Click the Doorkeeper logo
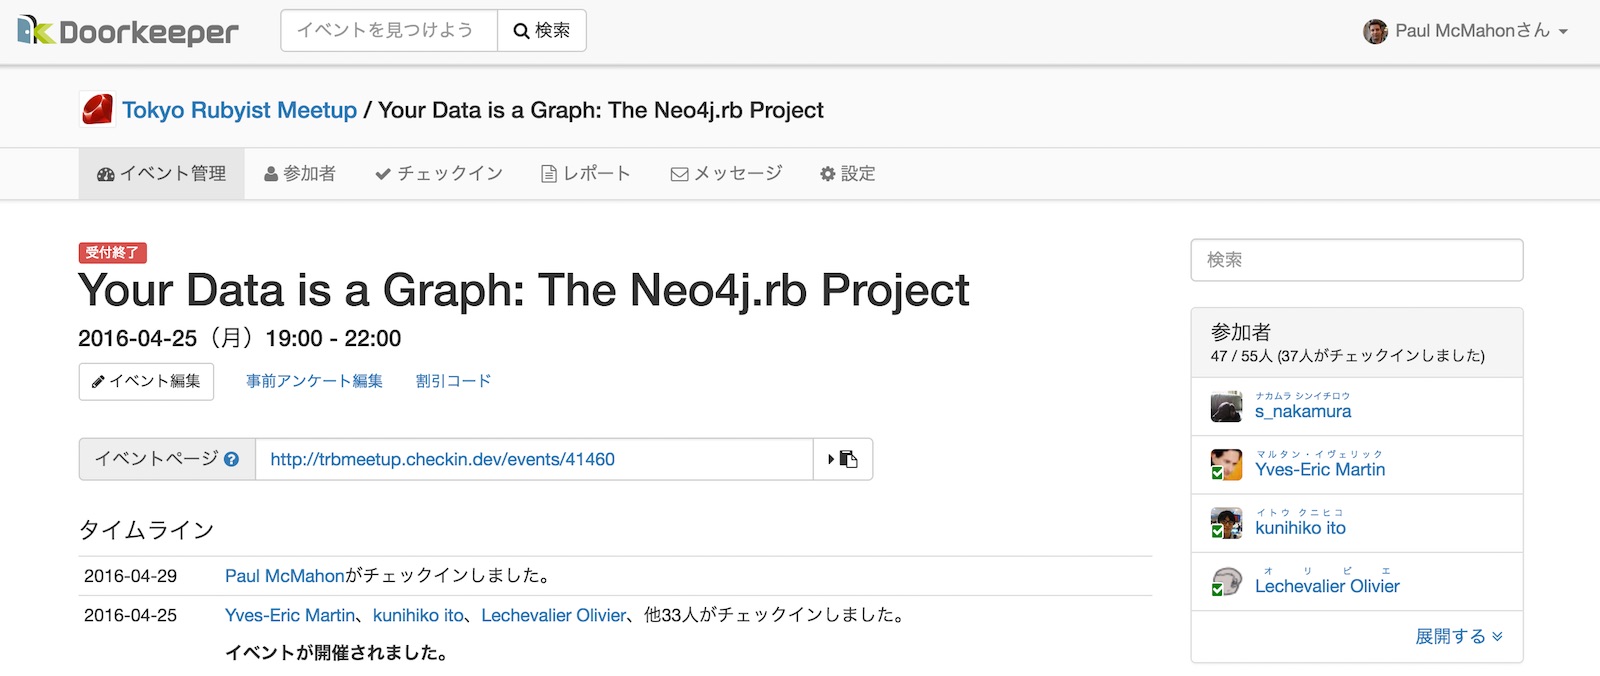This screenshot has height=676, width=1600. click(x=128, y=31)
